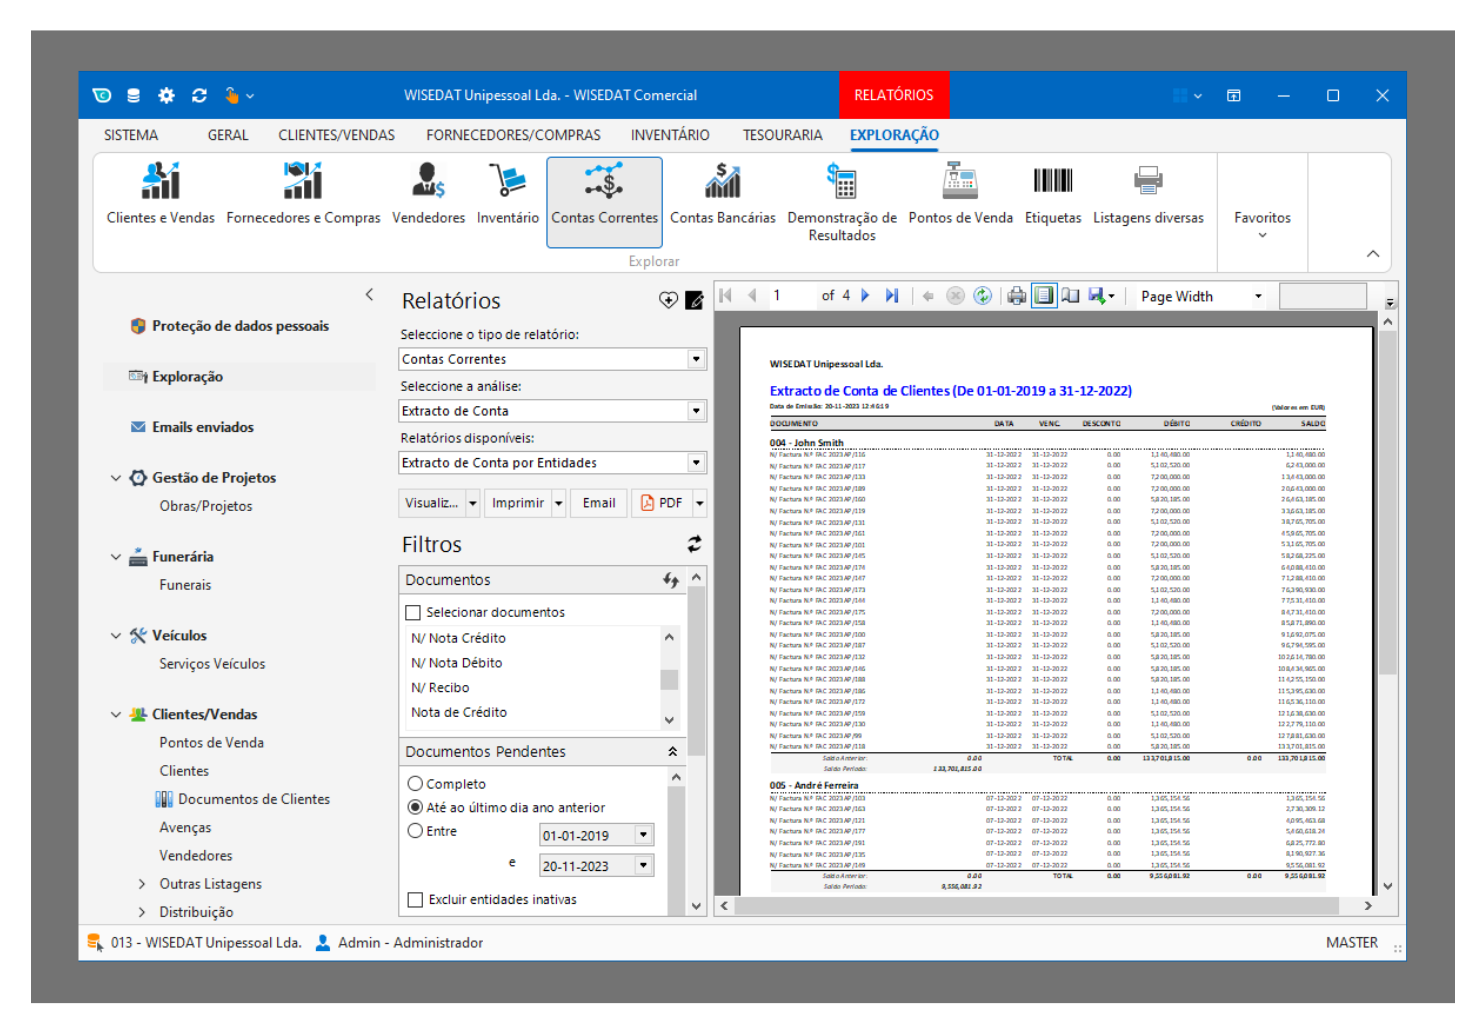This screenshot has height=1025, width=1476.
Task: Go to next page in report viewer
Action: pyautogui.click(x=866, y=296)
